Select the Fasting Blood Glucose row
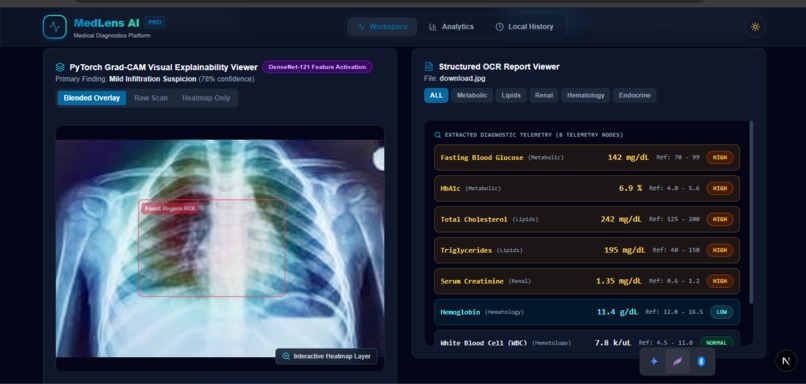 click(x=587, y=157)
